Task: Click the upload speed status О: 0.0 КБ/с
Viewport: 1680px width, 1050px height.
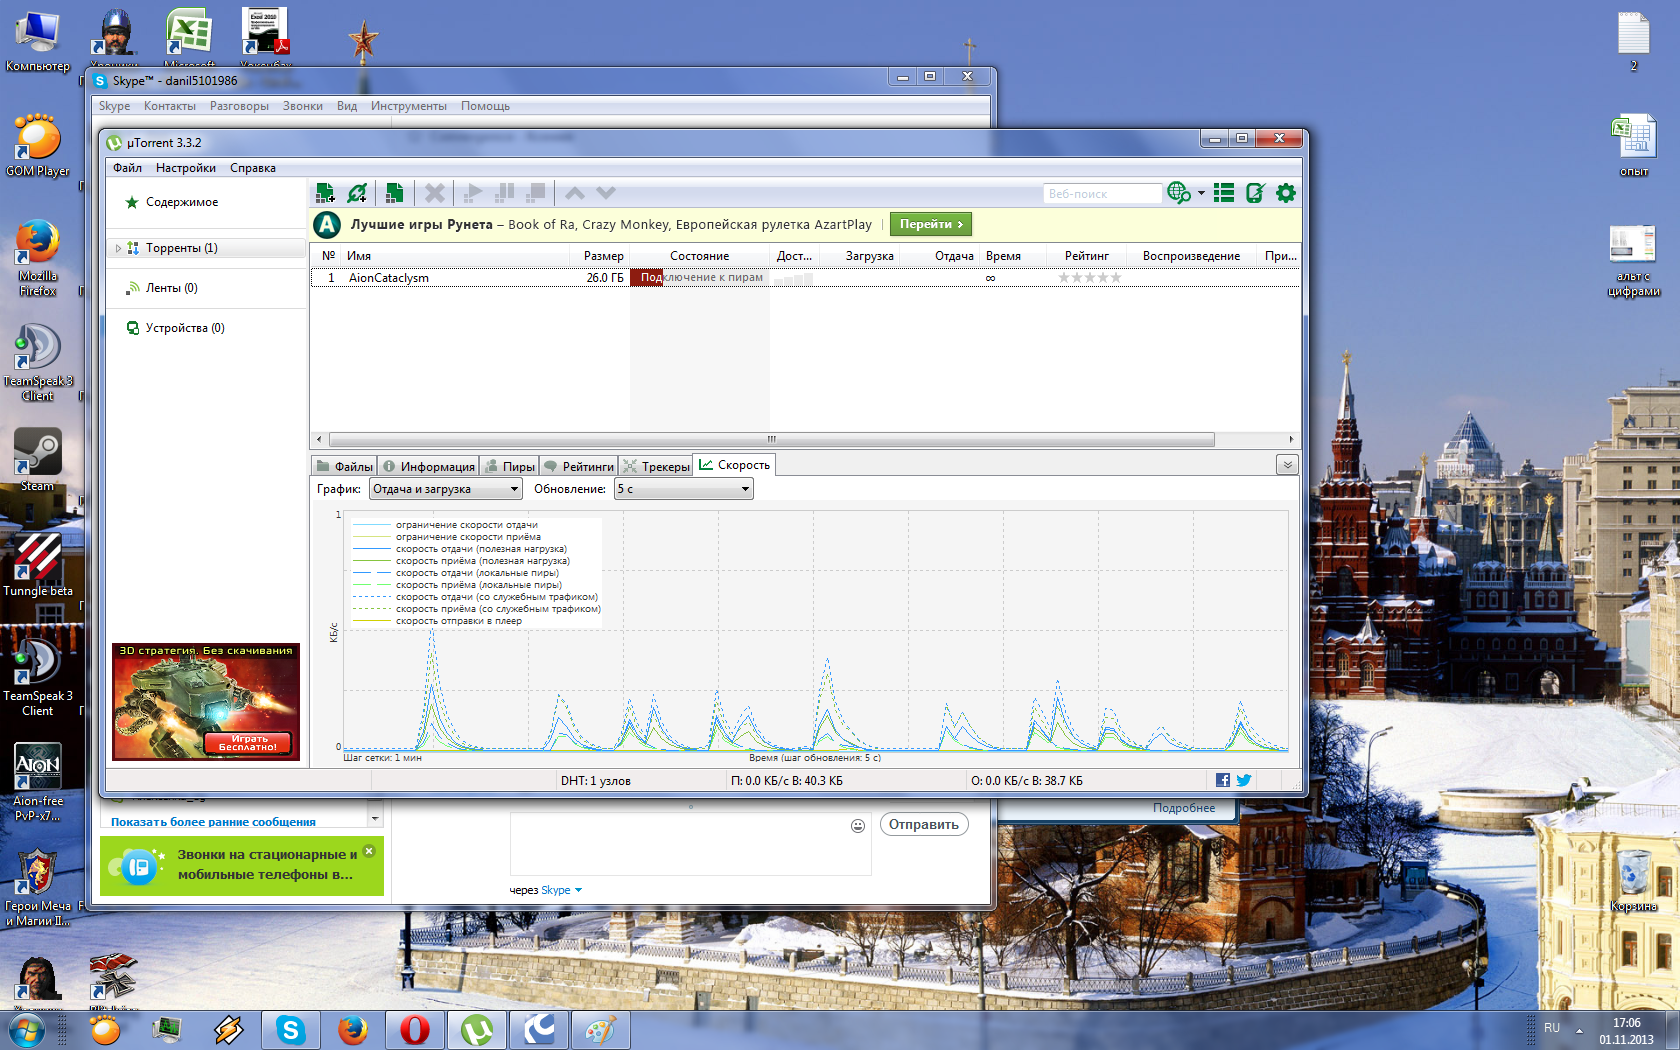Action: point(1027,781)
